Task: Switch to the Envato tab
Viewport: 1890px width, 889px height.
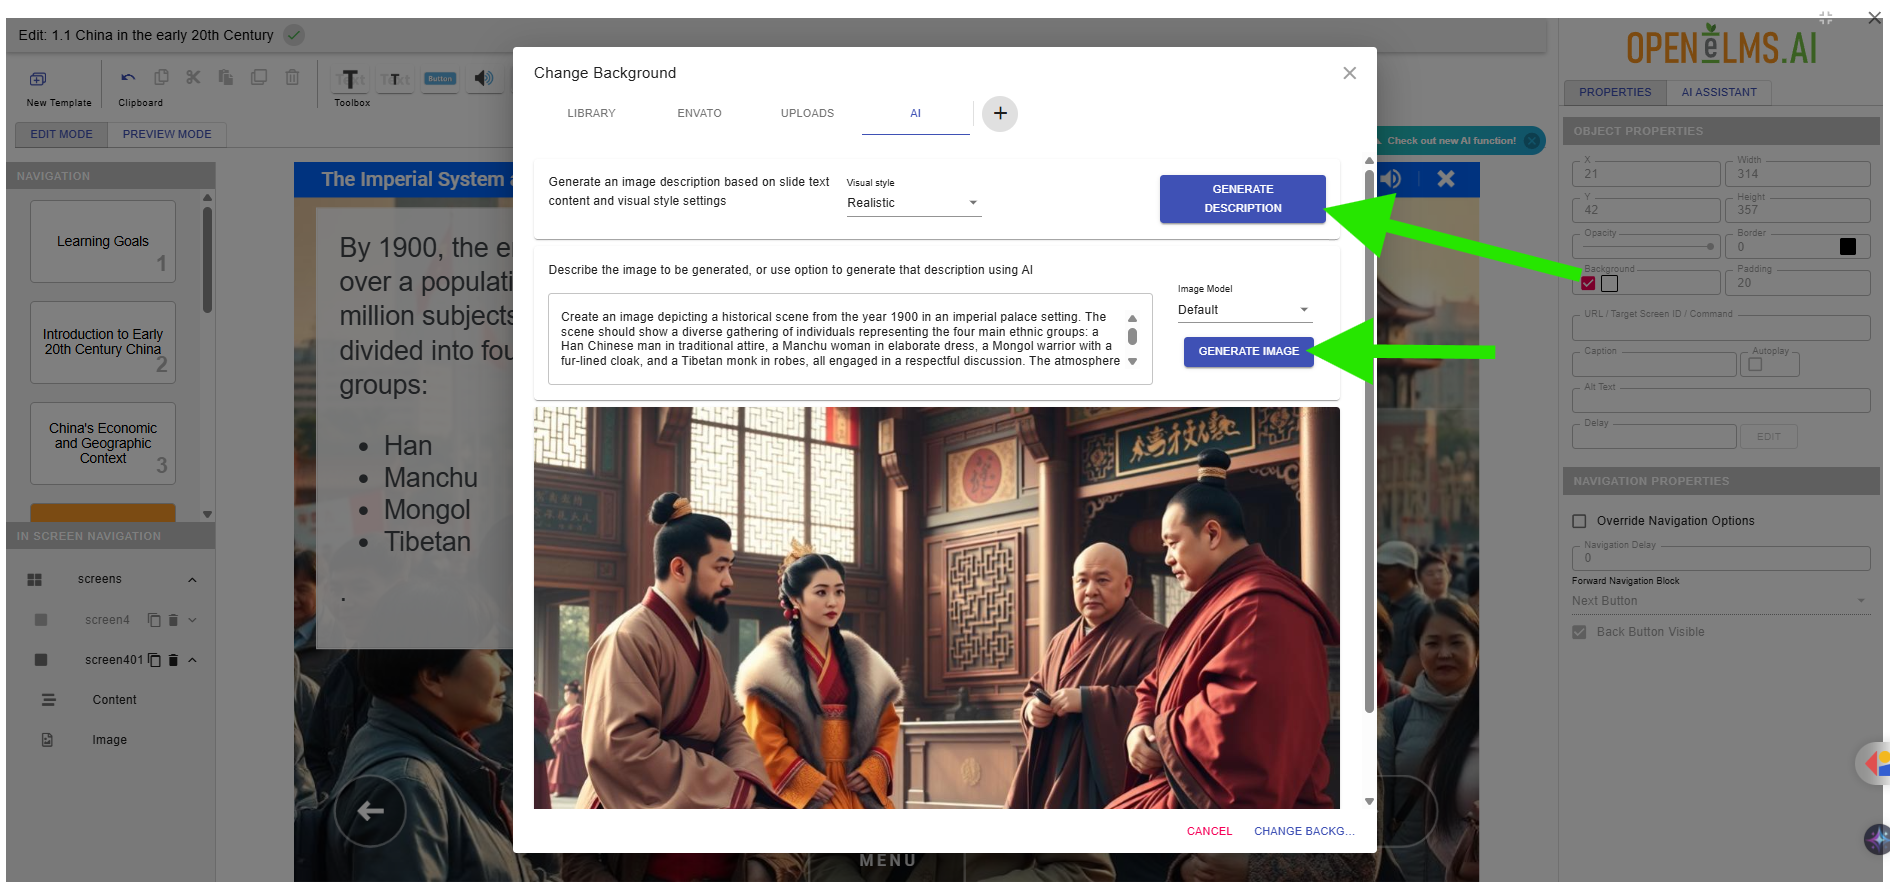Action: click(699, 113)
